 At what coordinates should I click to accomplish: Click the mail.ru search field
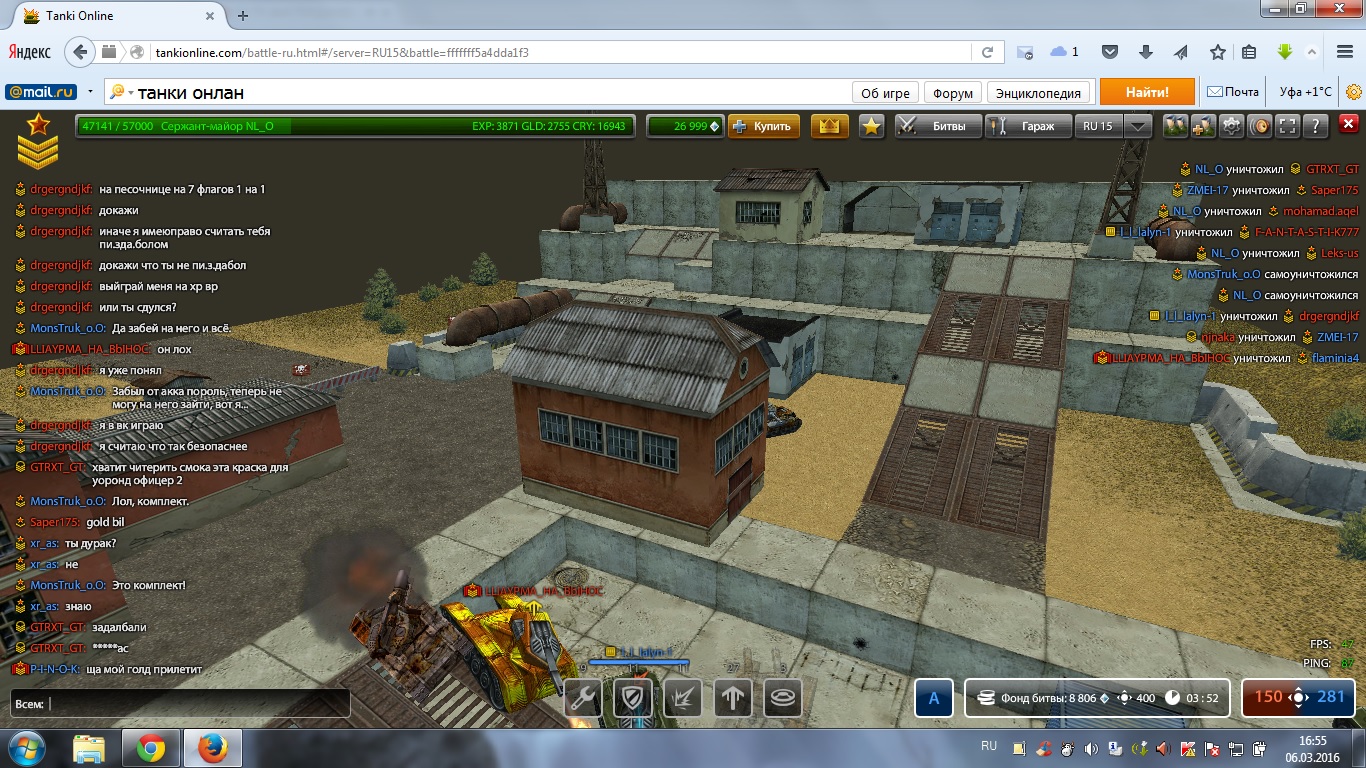click(490, 93)
